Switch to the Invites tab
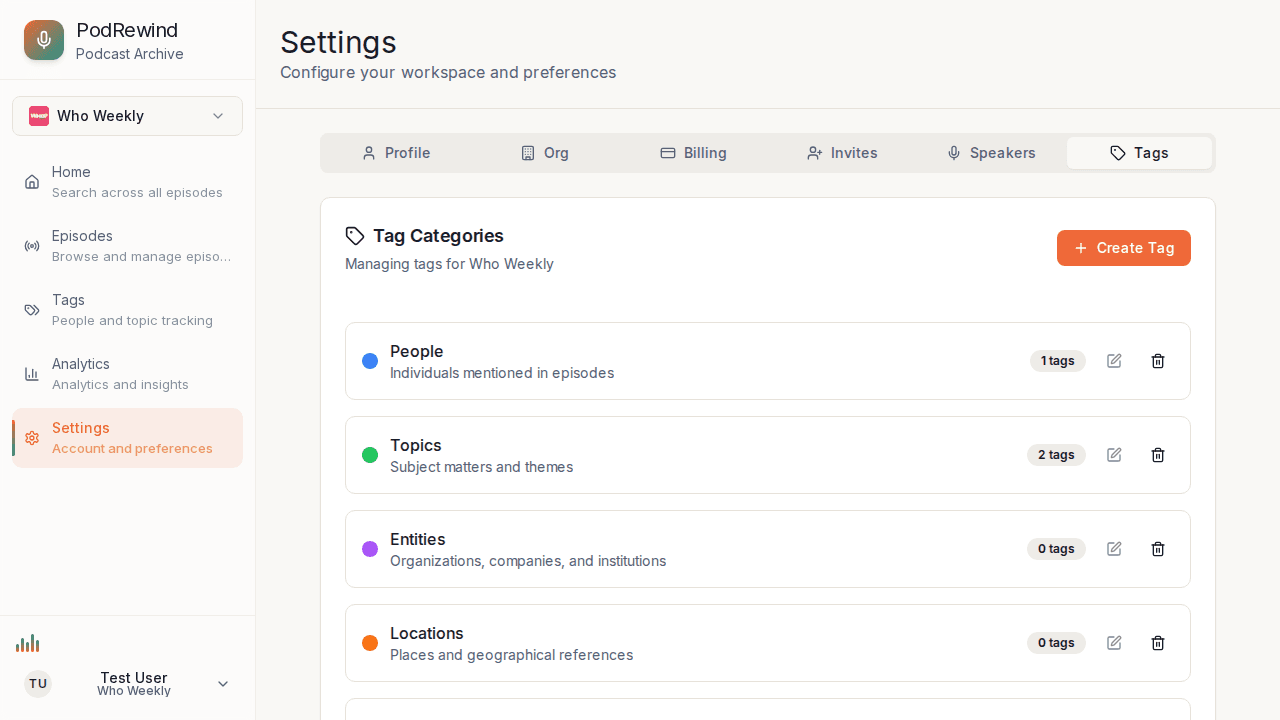1280x720 pixels. pos(842,153)
